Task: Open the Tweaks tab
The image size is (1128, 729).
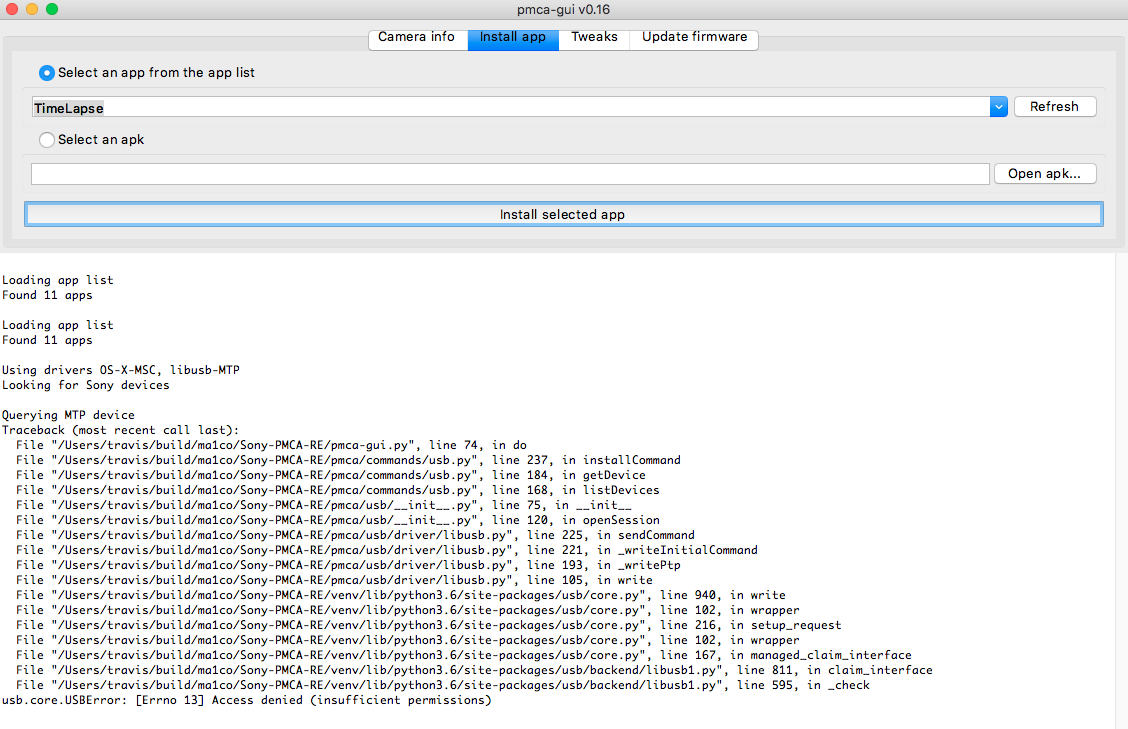Action: point(594,37)
